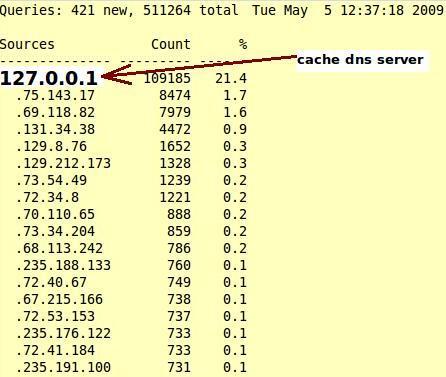Select source .235.176.122
The height and width of the screenshot is (377, 446).
[63, 334]
